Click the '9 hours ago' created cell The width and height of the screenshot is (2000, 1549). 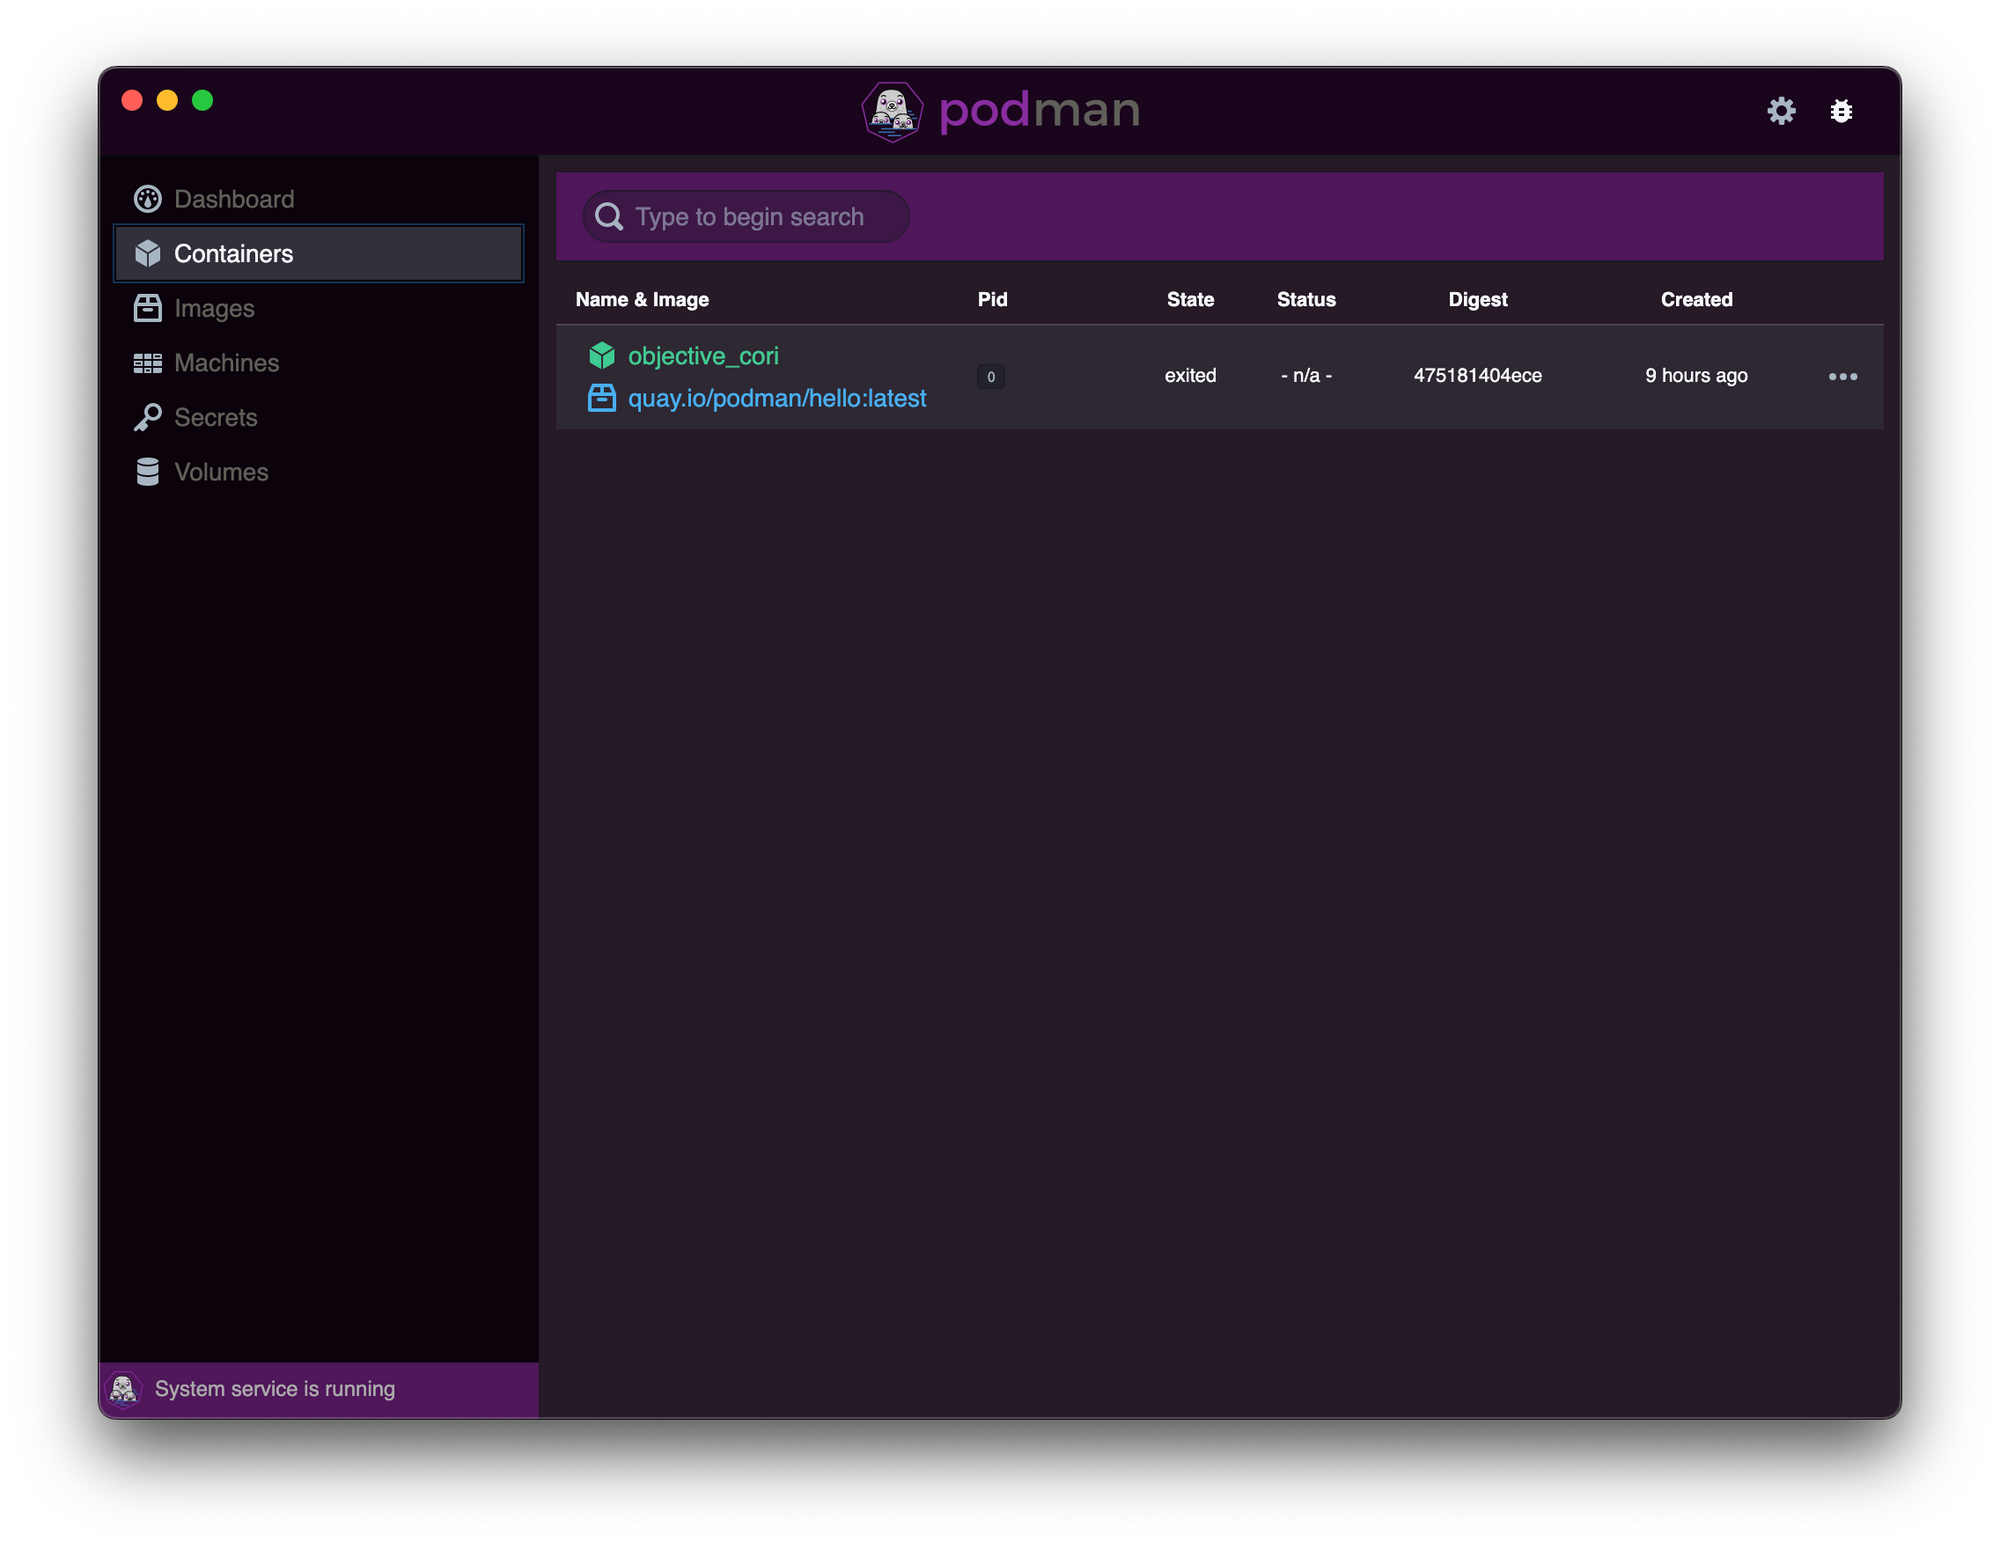tap(1696, 376)
